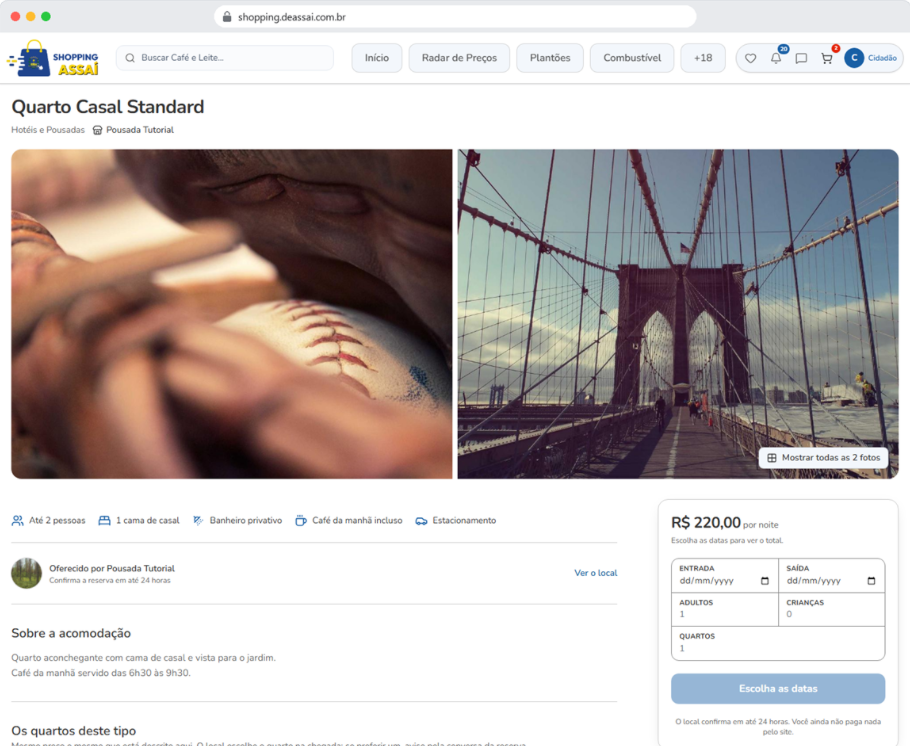
Task: Select the Adultos count field
Action: tap(724, 609)
